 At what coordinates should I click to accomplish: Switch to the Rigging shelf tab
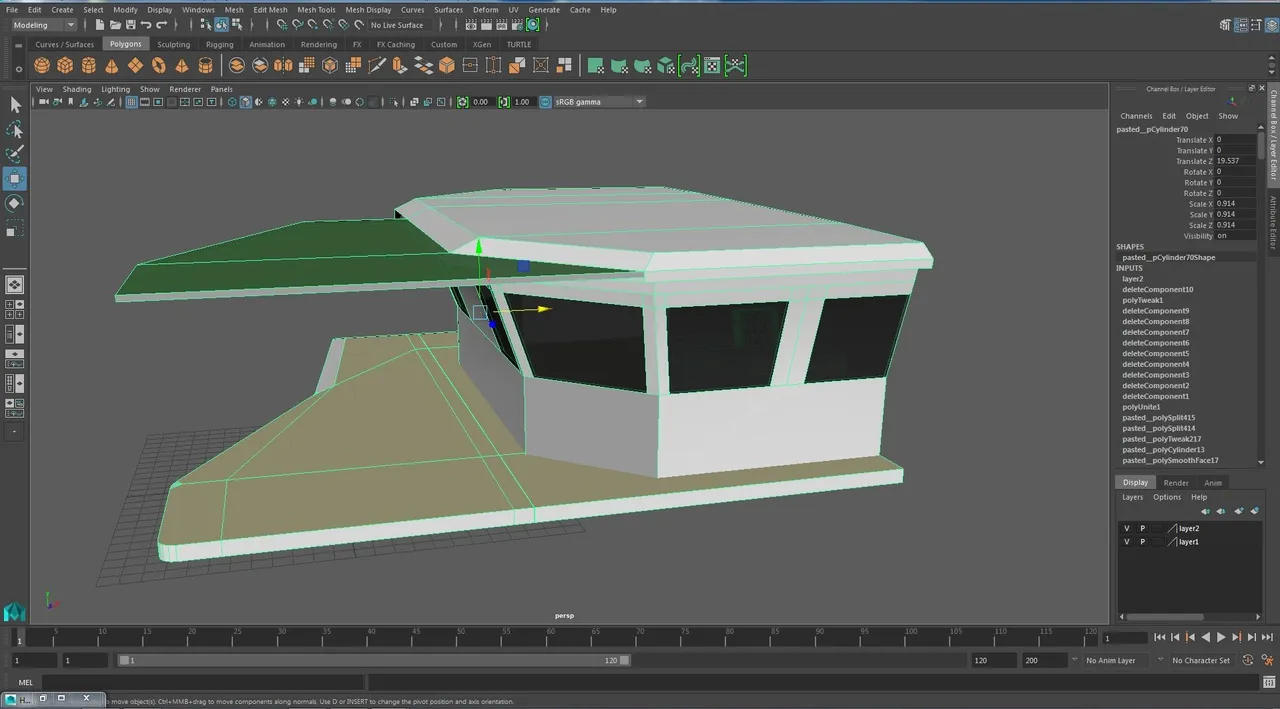click(x=219, y=44)
